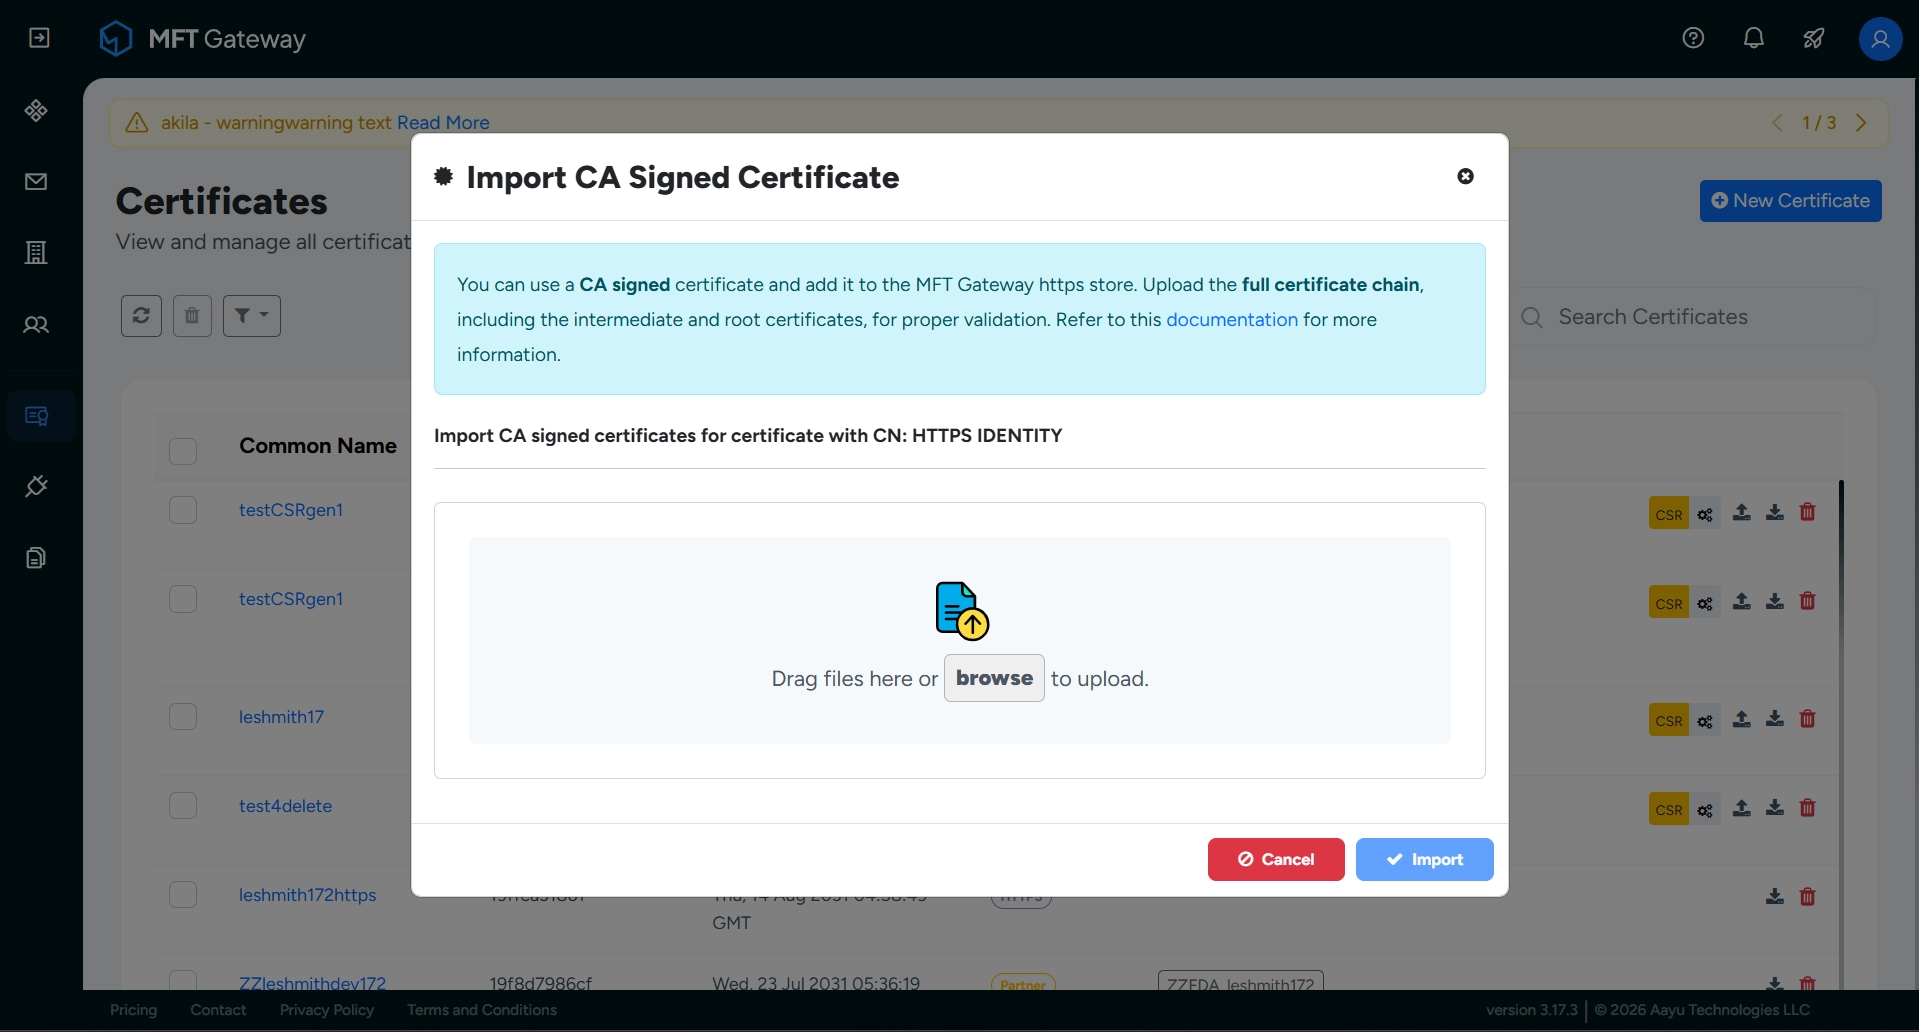Screen dimensions: 1919x1032
Task: Click the gears icon on leshmith17 row
Action: (1705, 721)
